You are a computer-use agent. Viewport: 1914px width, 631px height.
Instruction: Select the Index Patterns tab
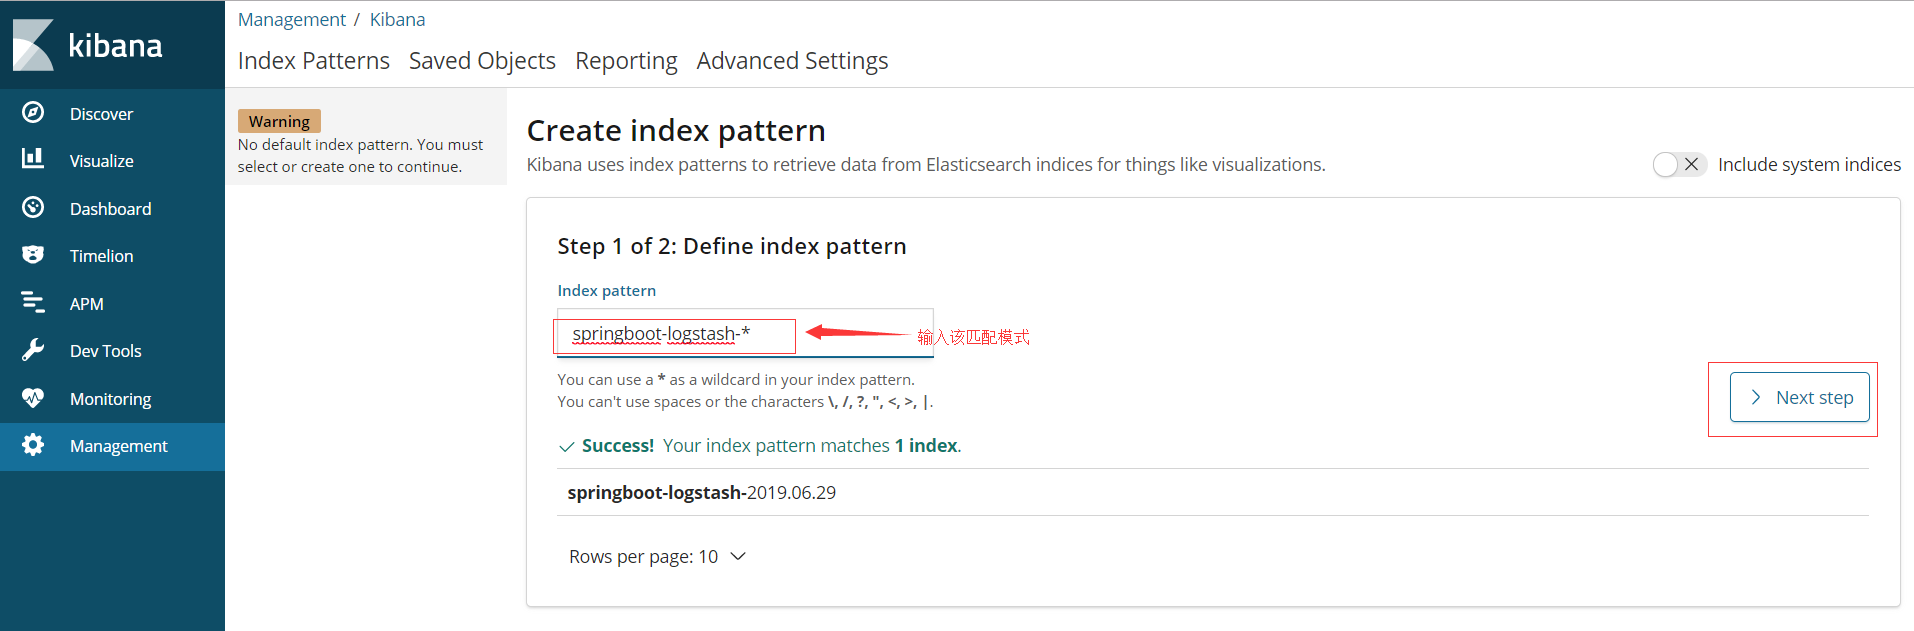(x=314, y=61)
